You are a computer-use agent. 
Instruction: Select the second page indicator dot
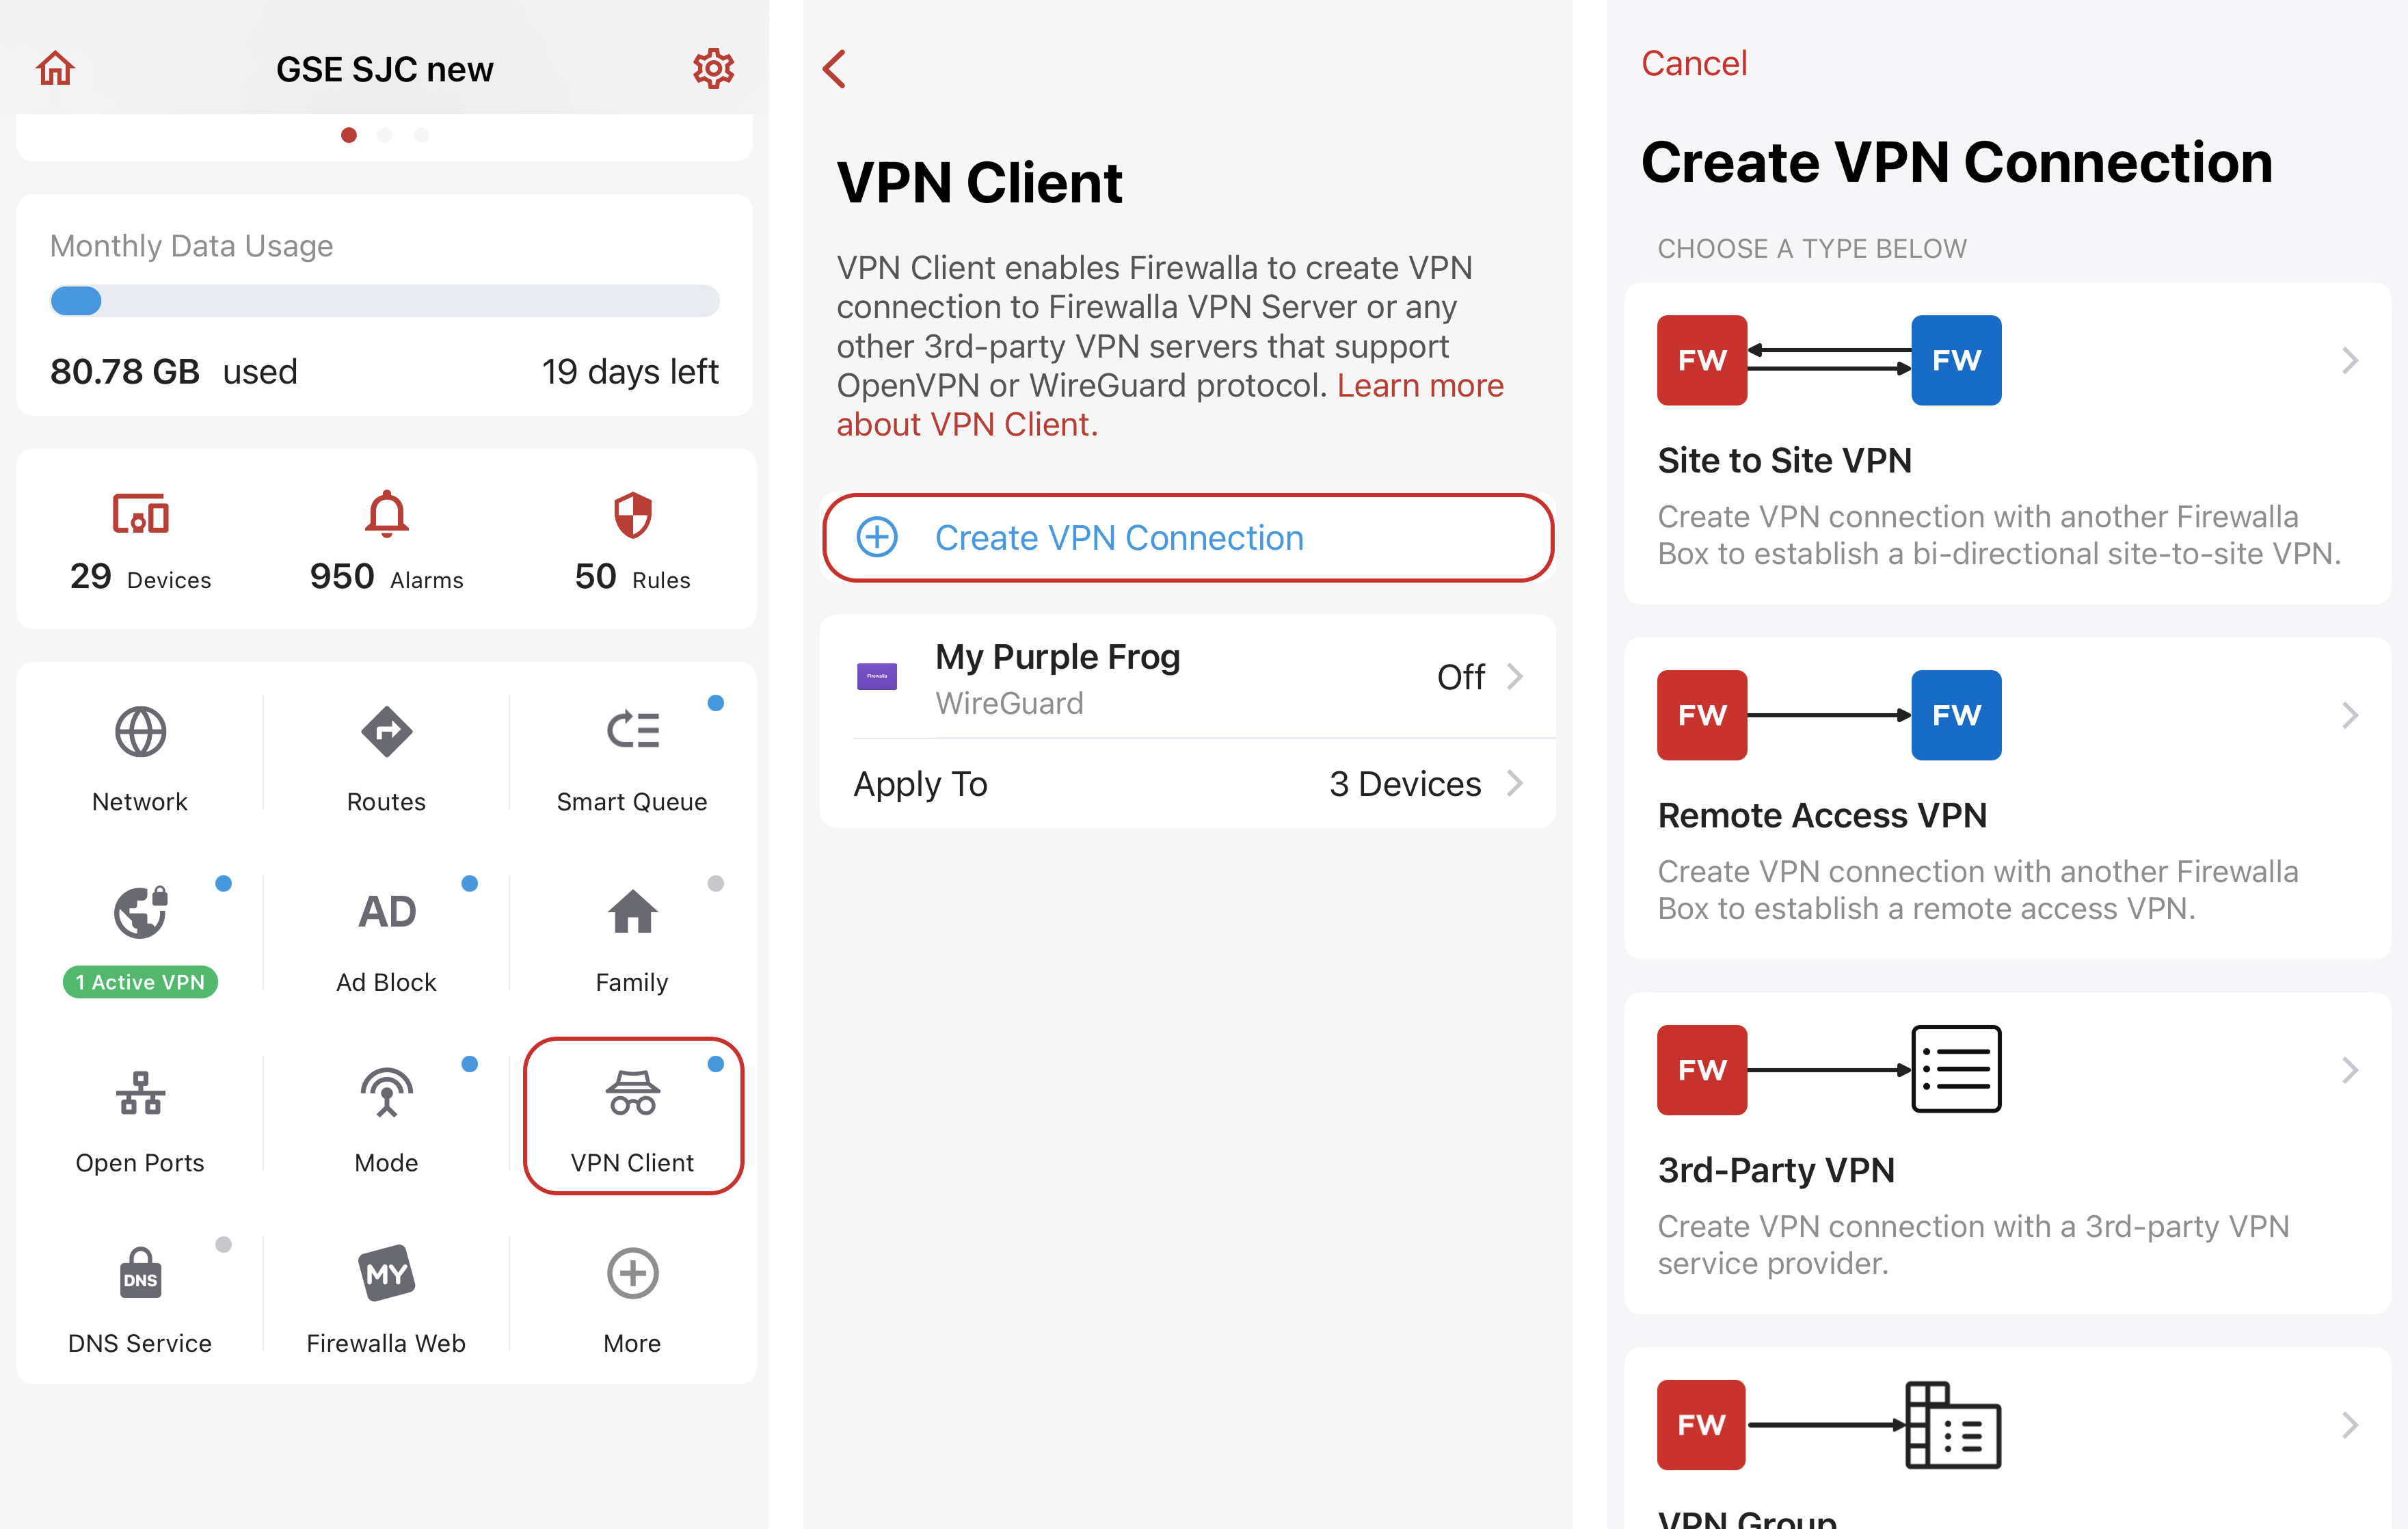pyautogui.click(x=385, y=135)
